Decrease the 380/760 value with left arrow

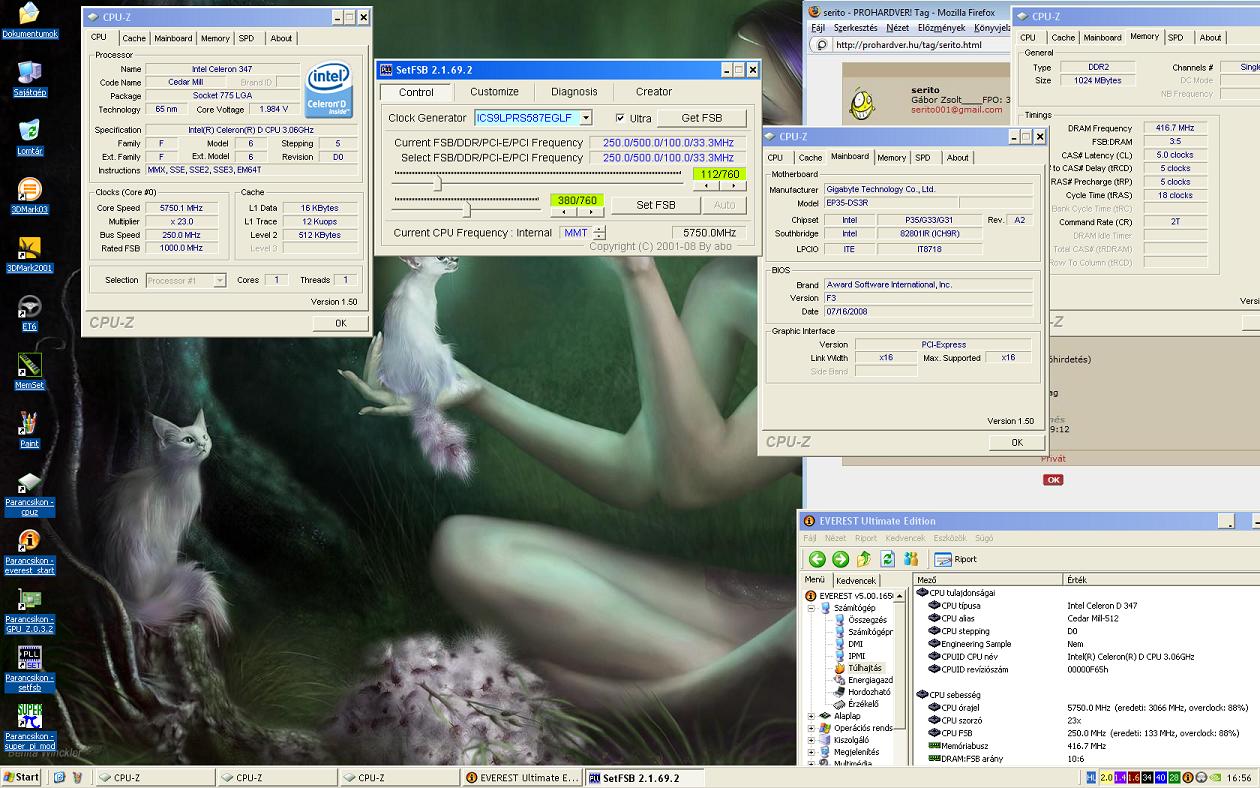[x=563, y=212]
